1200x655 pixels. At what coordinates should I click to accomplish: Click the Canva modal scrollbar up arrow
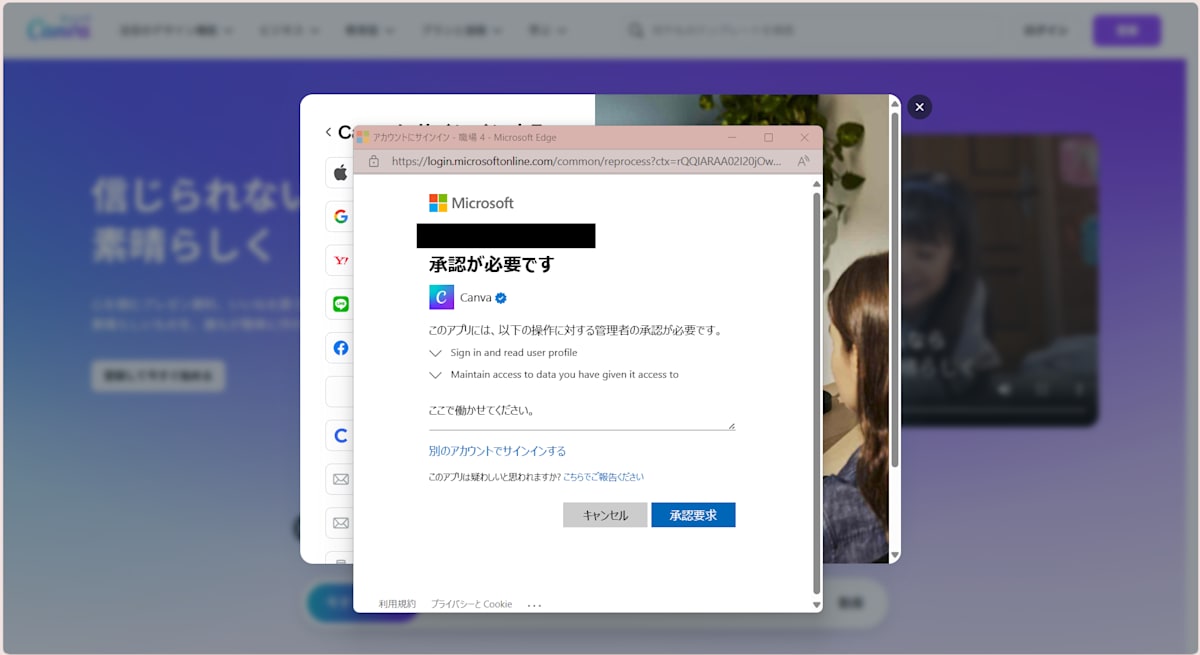(x=895, y=104)
